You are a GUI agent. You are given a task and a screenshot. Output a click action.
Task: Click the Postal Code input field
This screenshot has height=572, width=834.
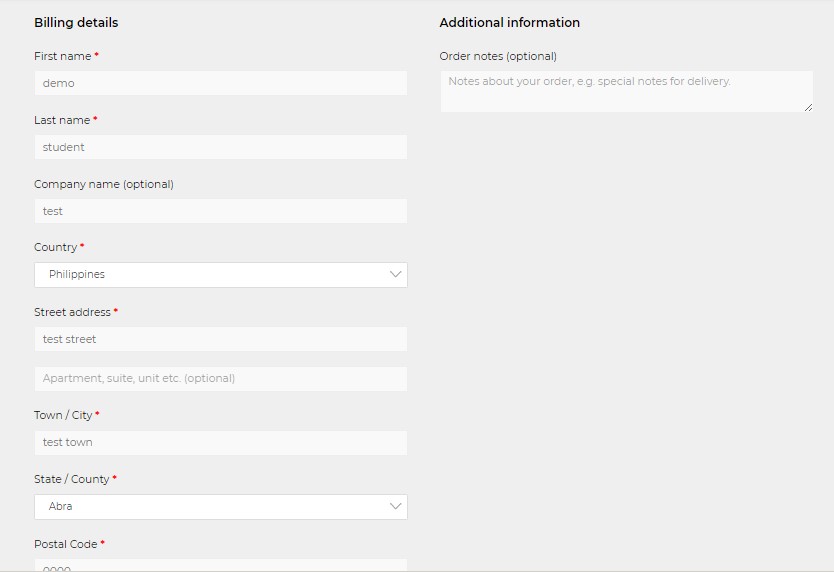pos(220,565)
